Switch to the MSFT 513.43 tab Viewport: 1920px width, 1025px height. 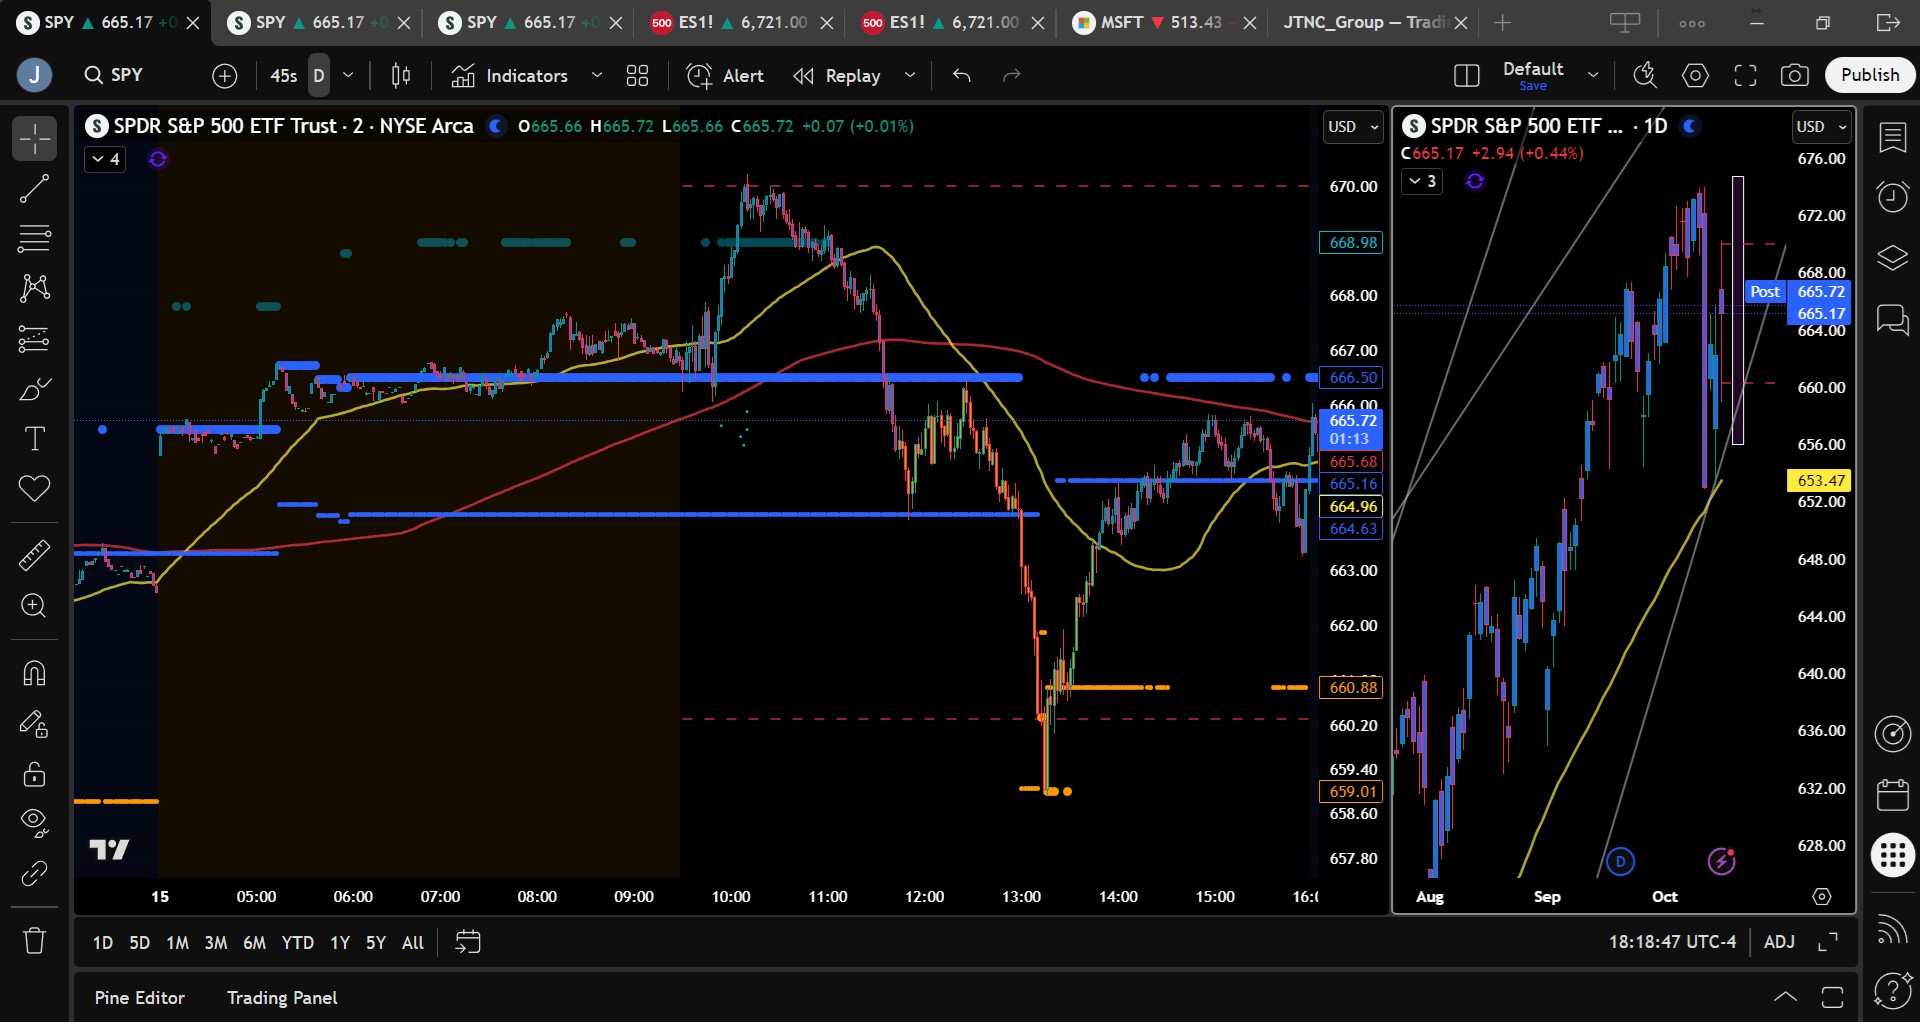tap(1163, 23)
